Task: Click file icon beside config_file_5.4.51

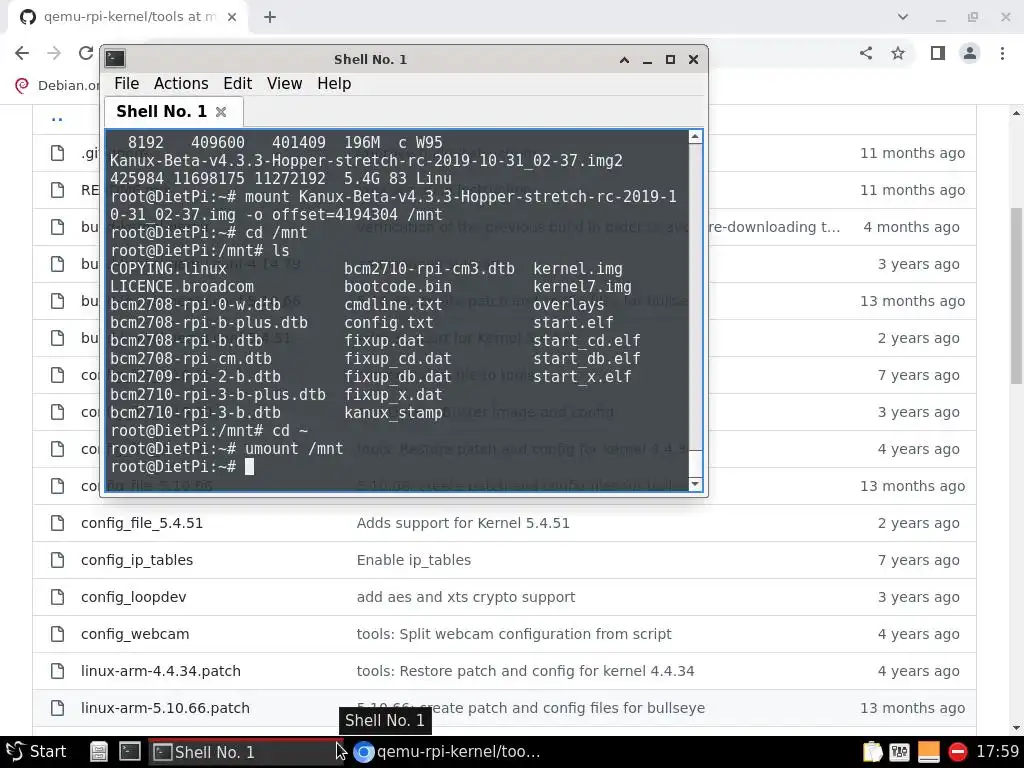Action: pos(57,523)
